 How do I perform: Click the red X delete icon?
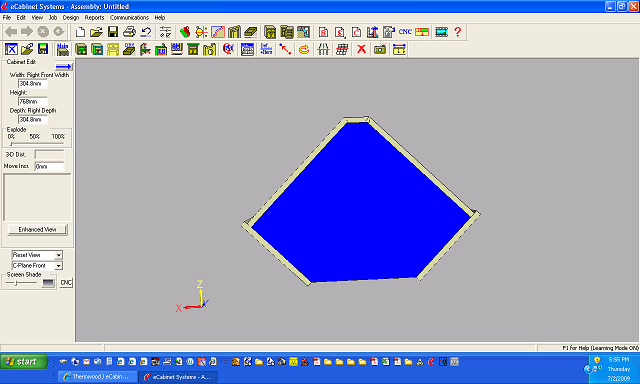click(x=361, y=49)
